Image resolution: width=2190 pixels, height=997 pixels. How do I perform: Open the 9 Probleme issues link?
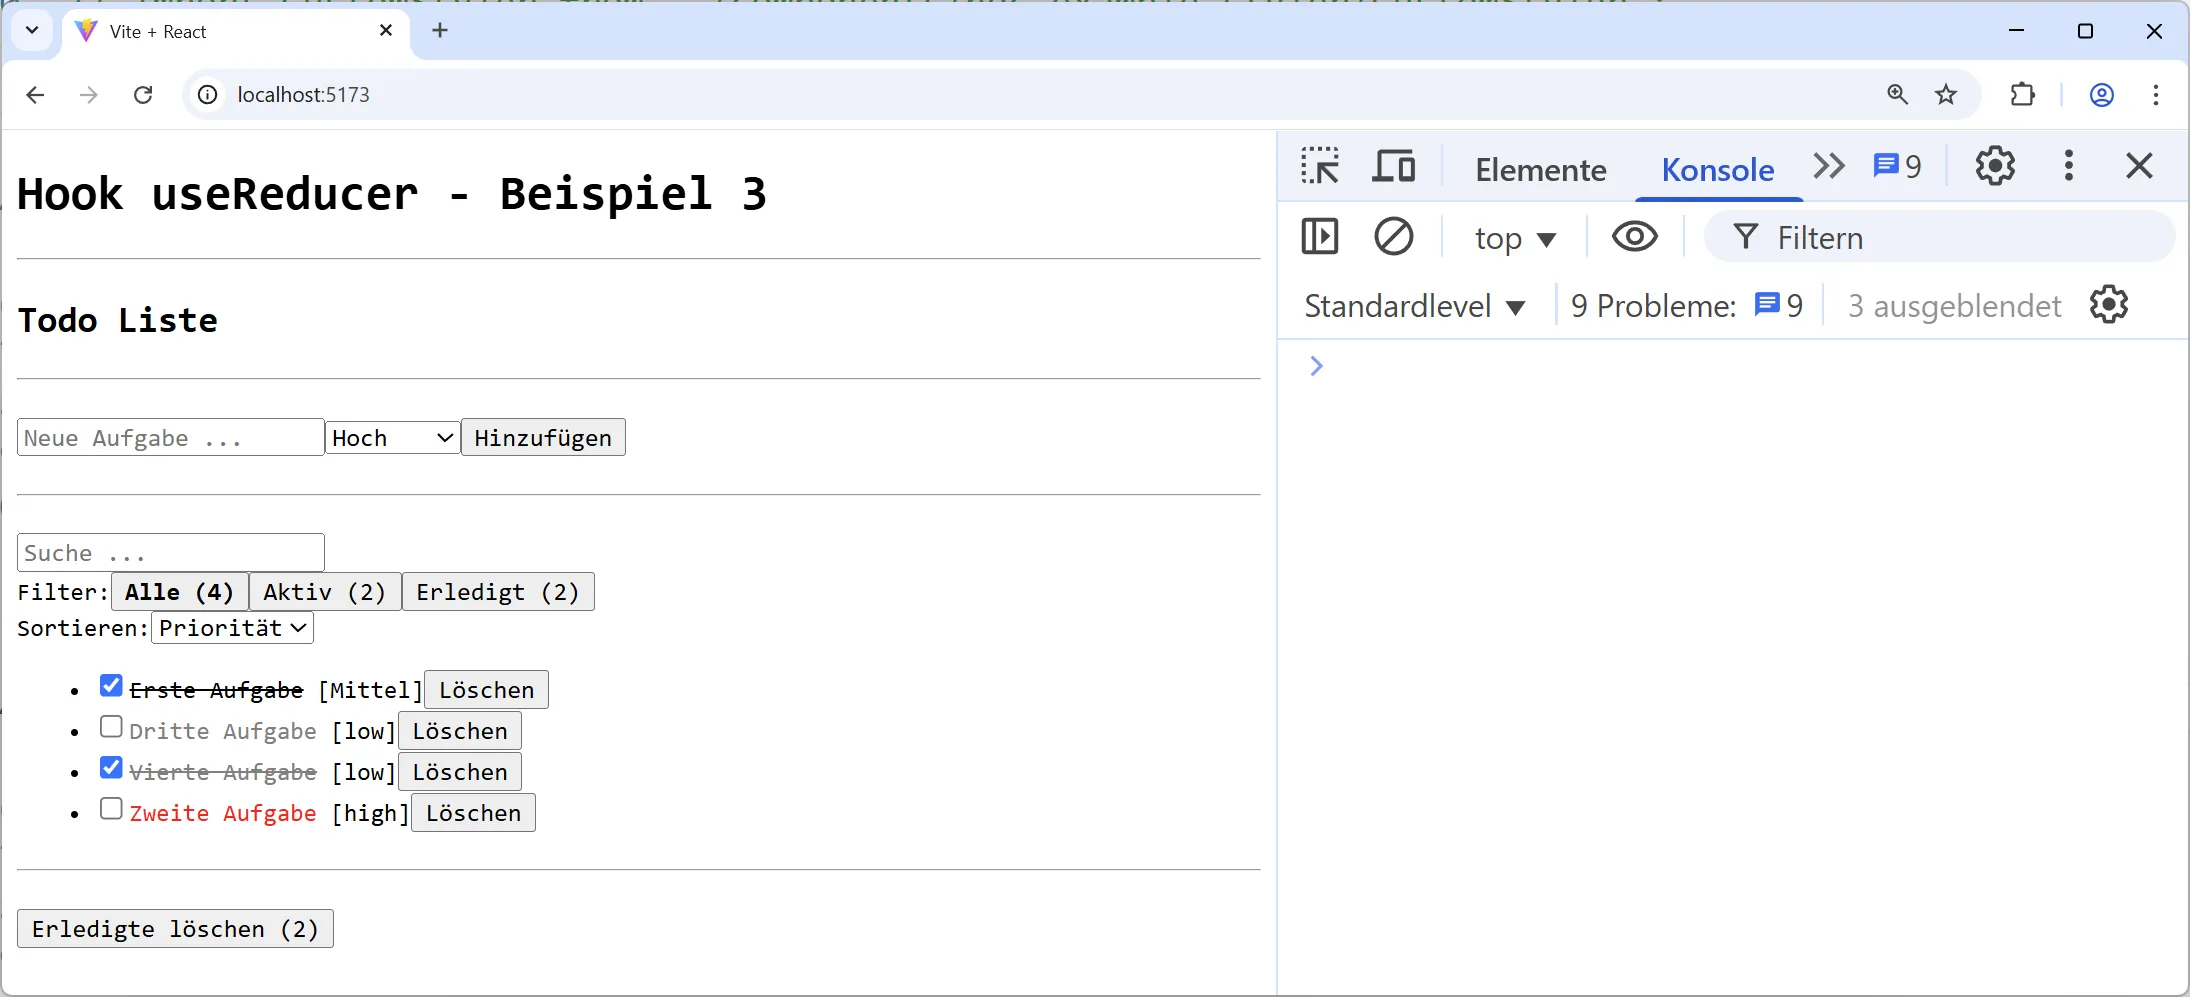coord(1687,306)
